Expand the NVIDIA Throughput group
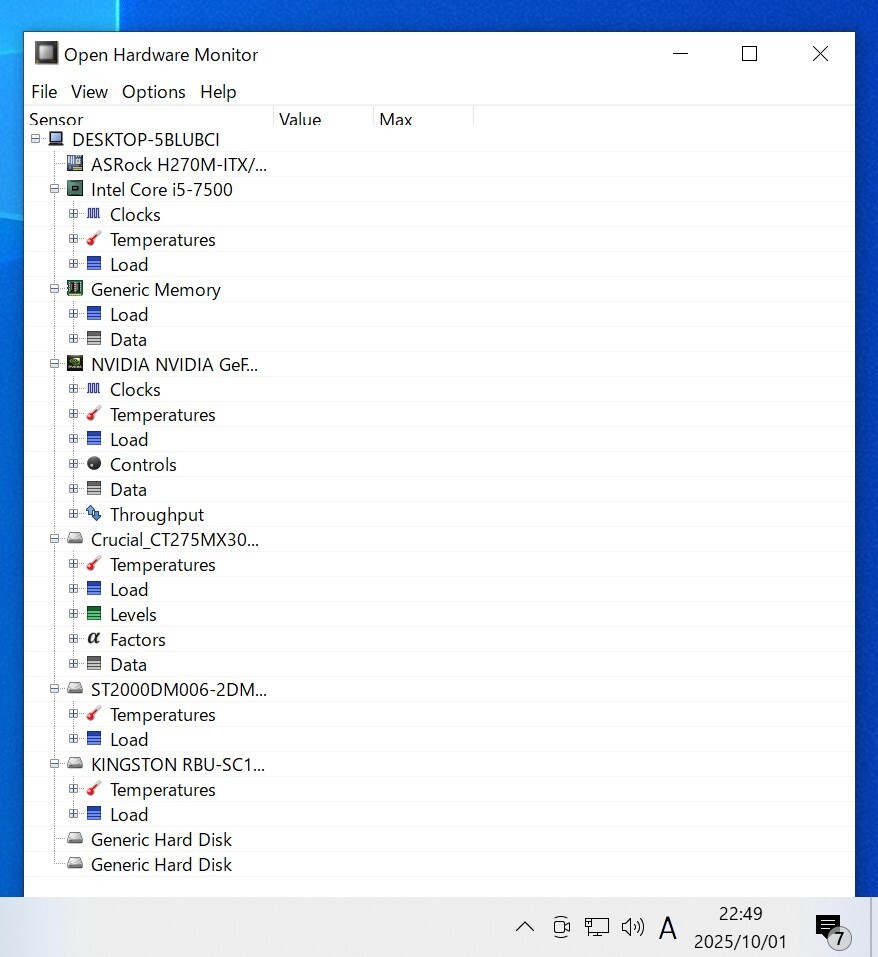 click(x=73, y=515)
